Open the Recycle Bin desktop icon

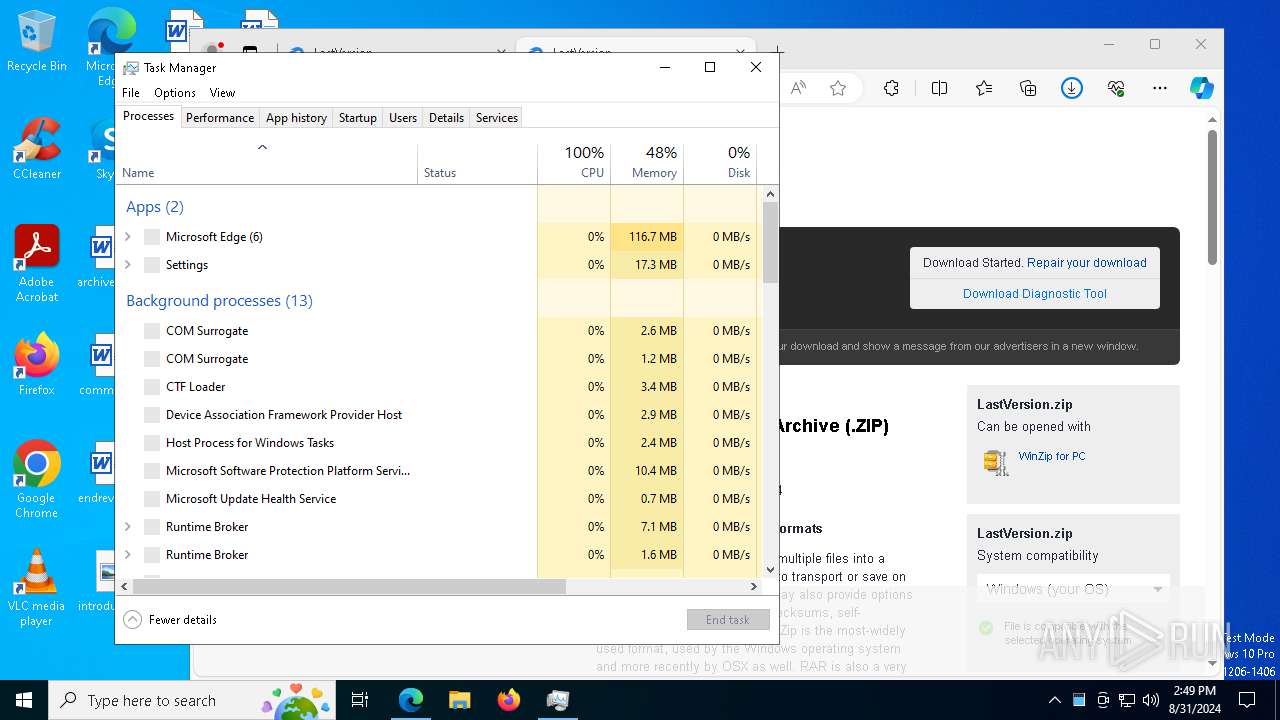(37, 40)
